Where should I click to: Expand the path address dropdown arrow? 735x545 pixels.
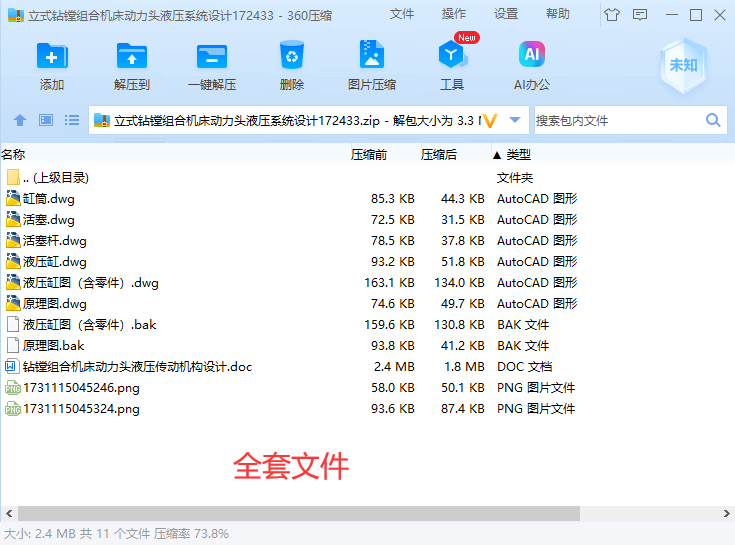click(515, 120)
